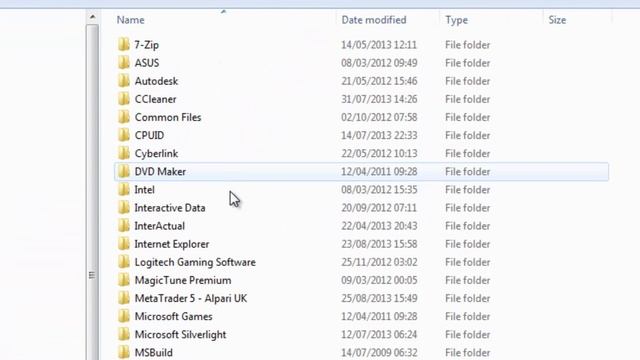Image resolution: width=640 pixels, height=360 pixels.
Task: Select the CPUID folder name
Action: pyautogui.click(x=149, y=135)
